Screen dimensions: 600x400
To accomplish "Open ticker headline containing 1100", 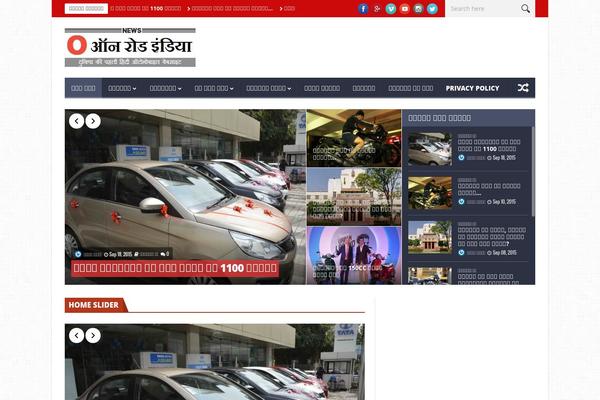I will [x=146, y=8].
